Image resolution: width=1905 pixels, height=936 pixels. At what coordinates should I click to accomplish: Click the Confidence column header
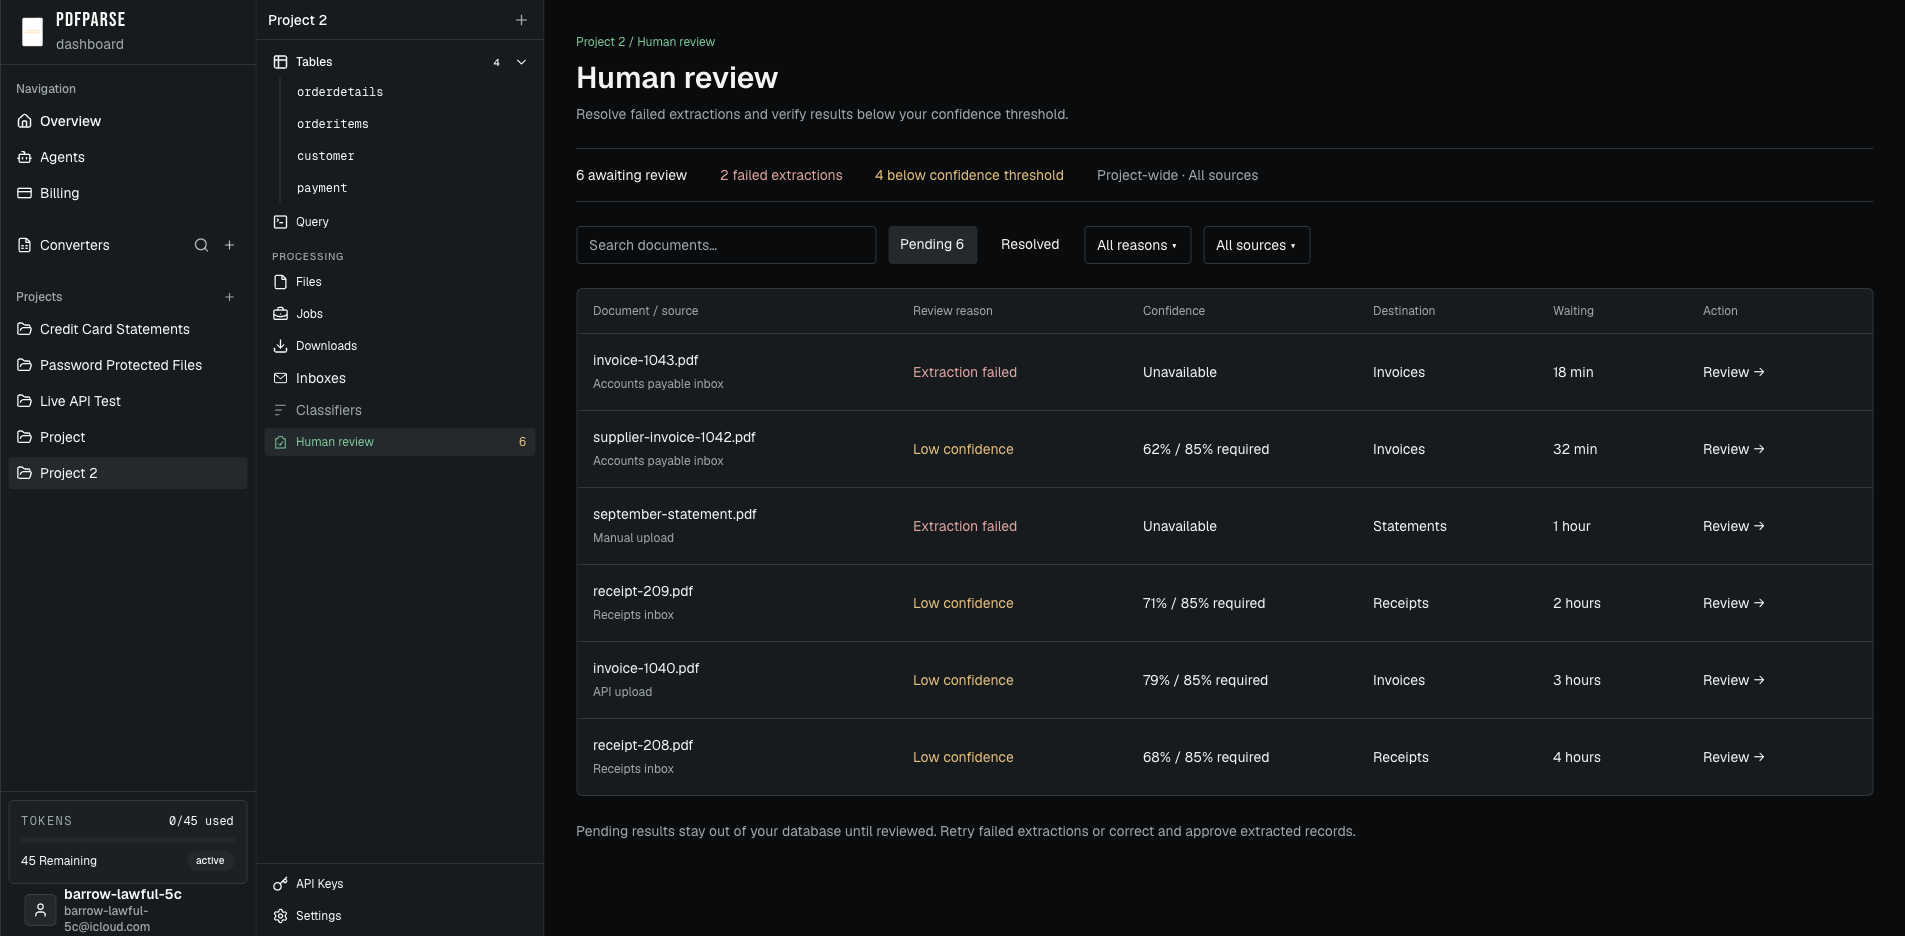tap(1174, 311)
